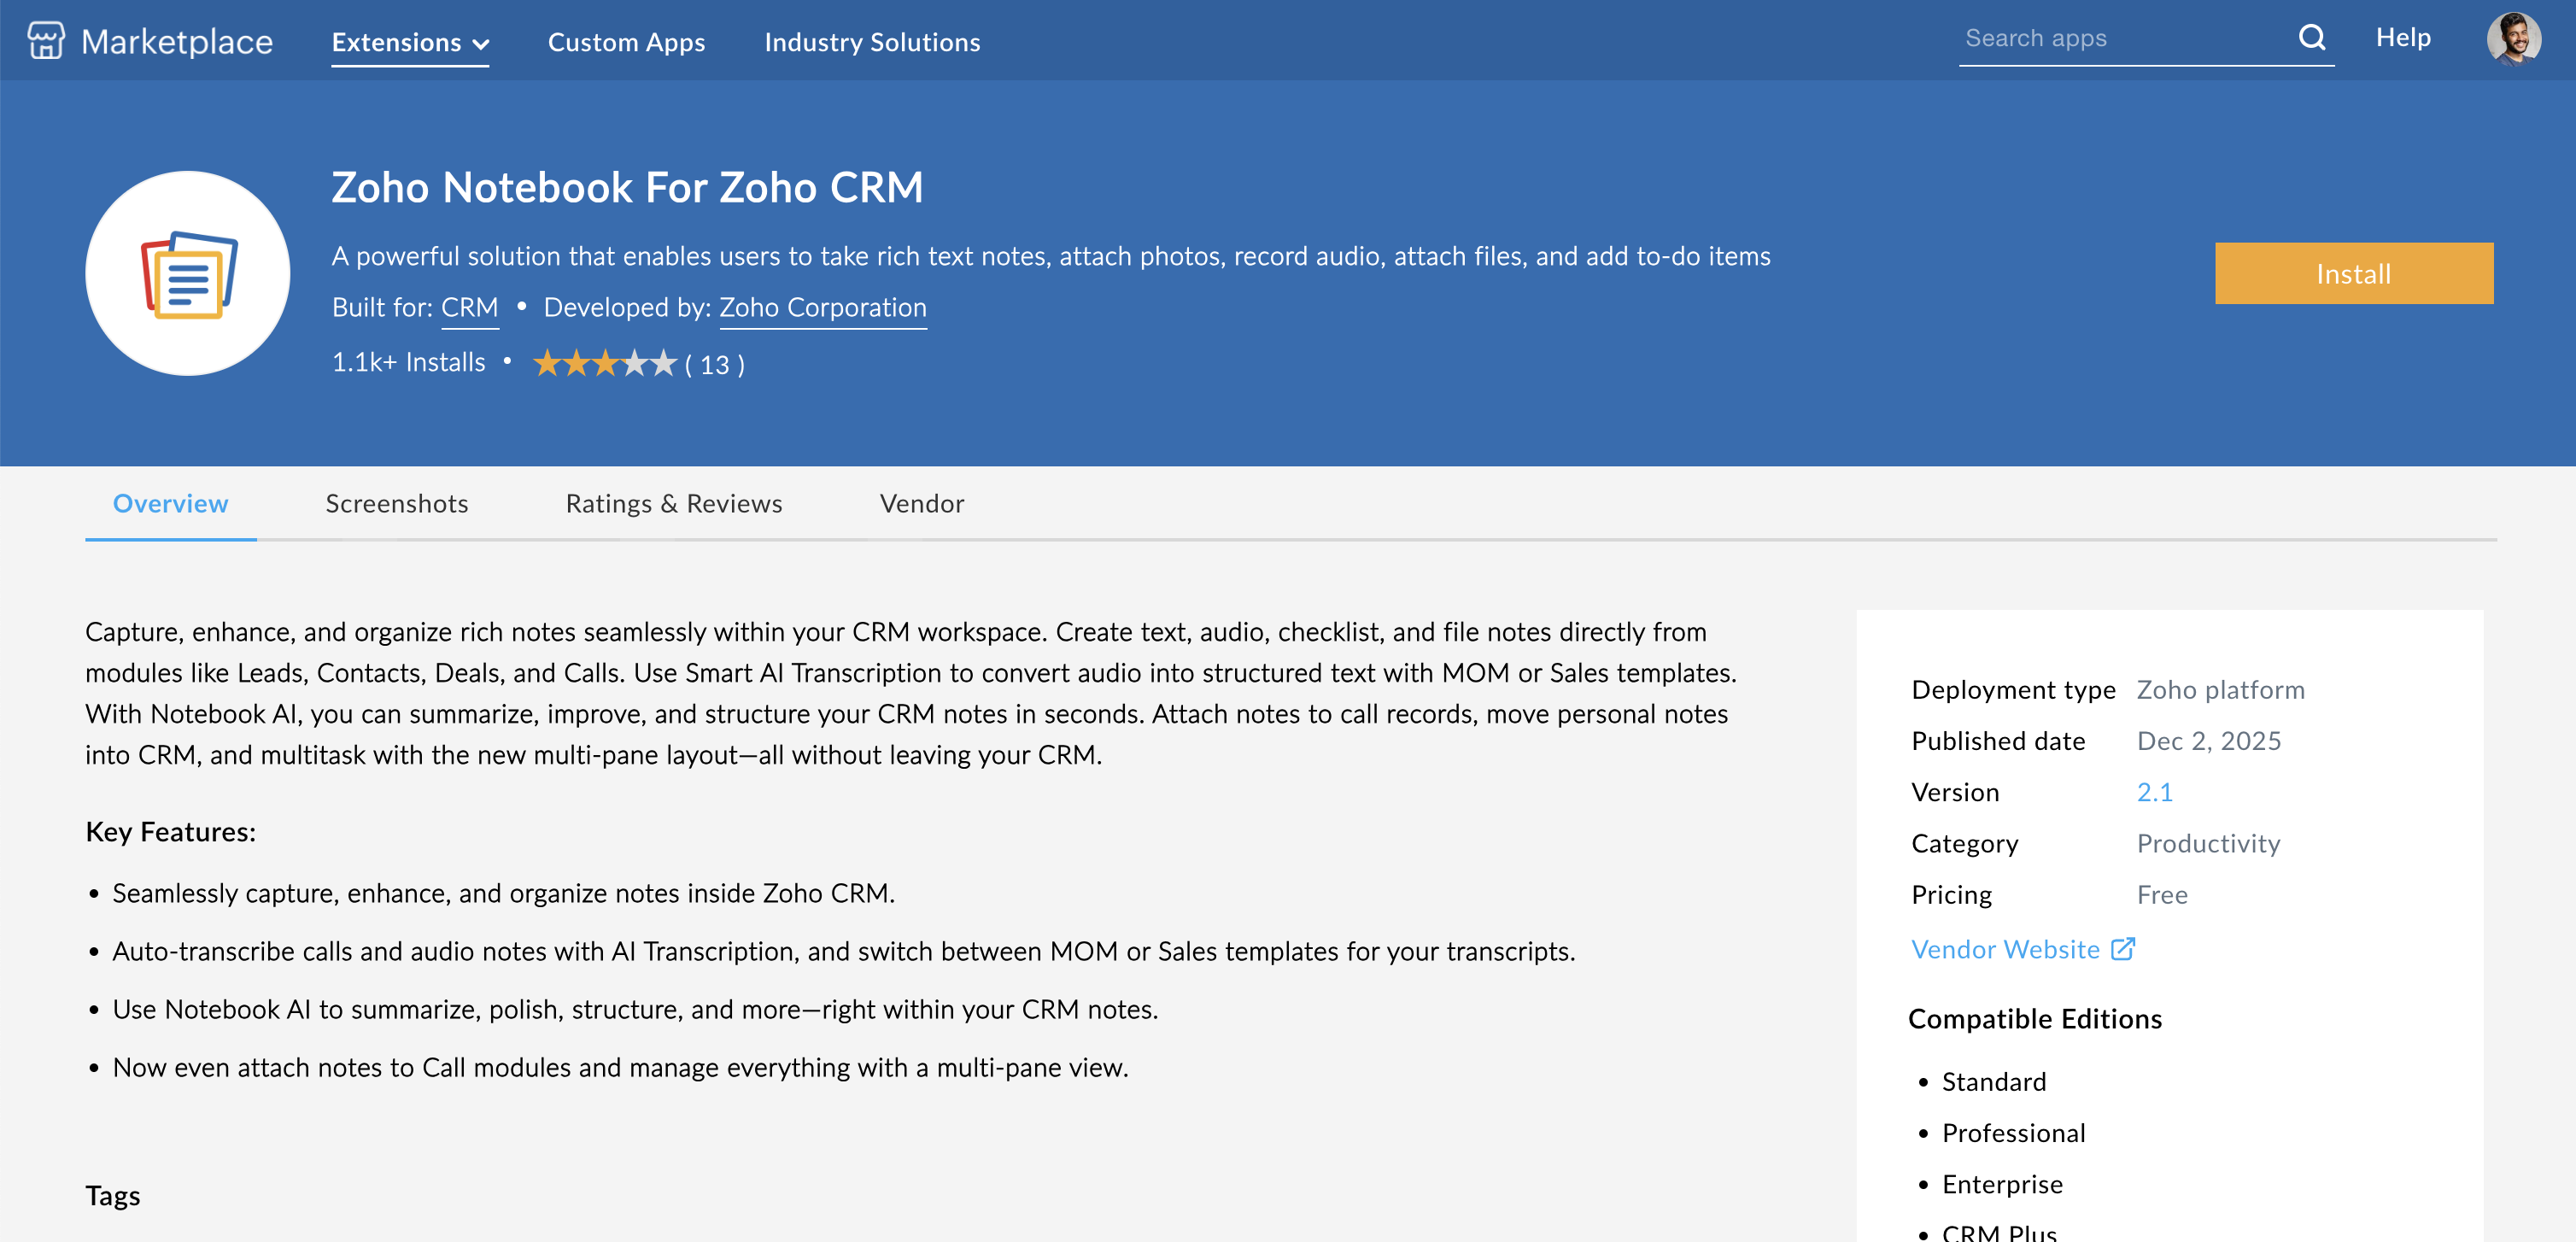Click the version 2.1 link
This screenshot has height=1242, width=2576.
pos(2155,792)
